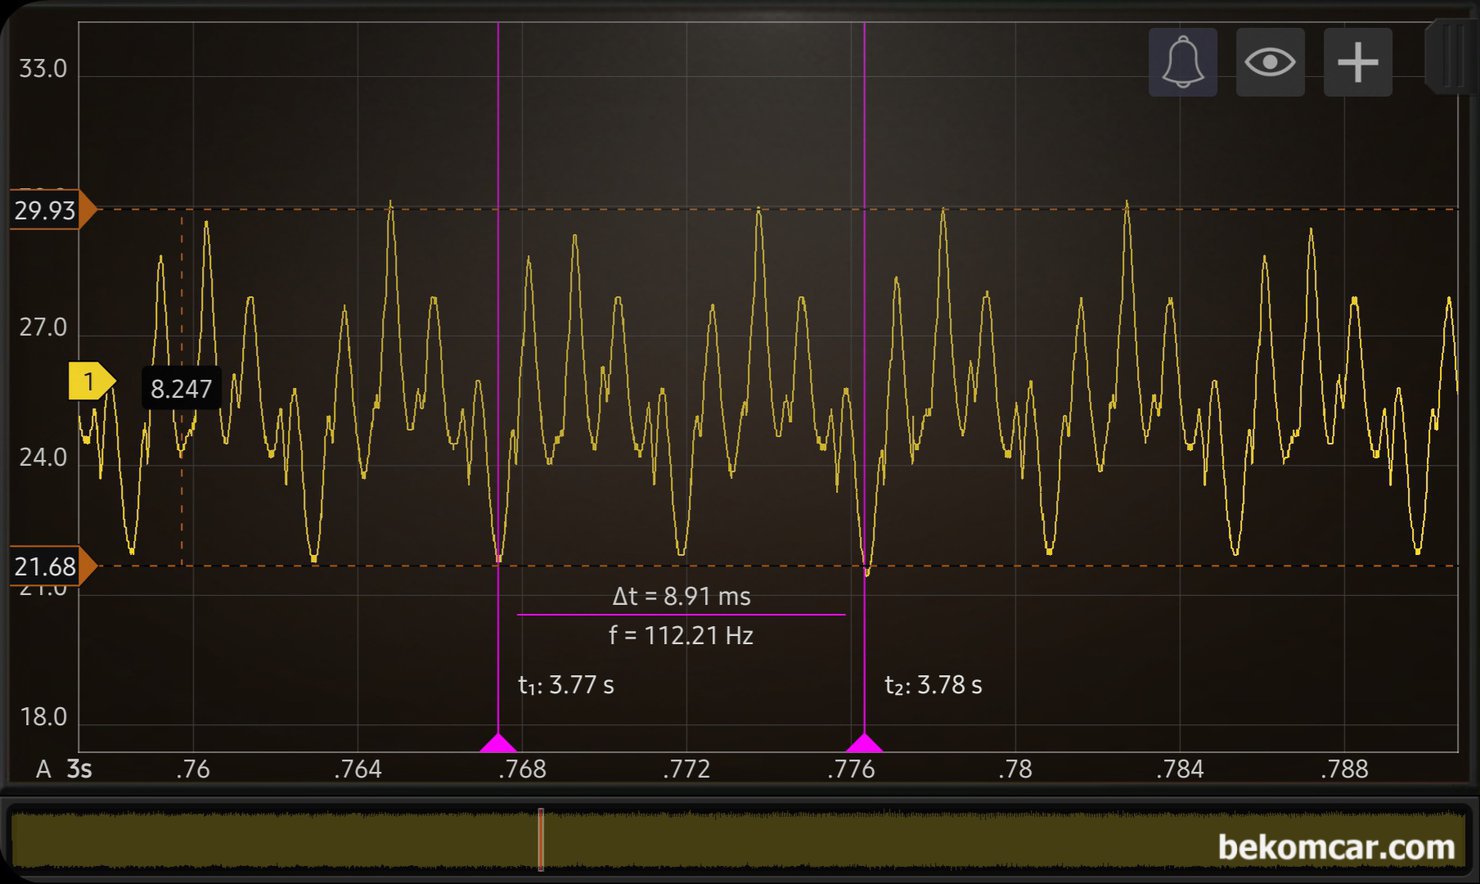This screenshot has width=1480, height=884.
Task: Click the 33.0 vertical axis label
Action: tap(43, 69)
